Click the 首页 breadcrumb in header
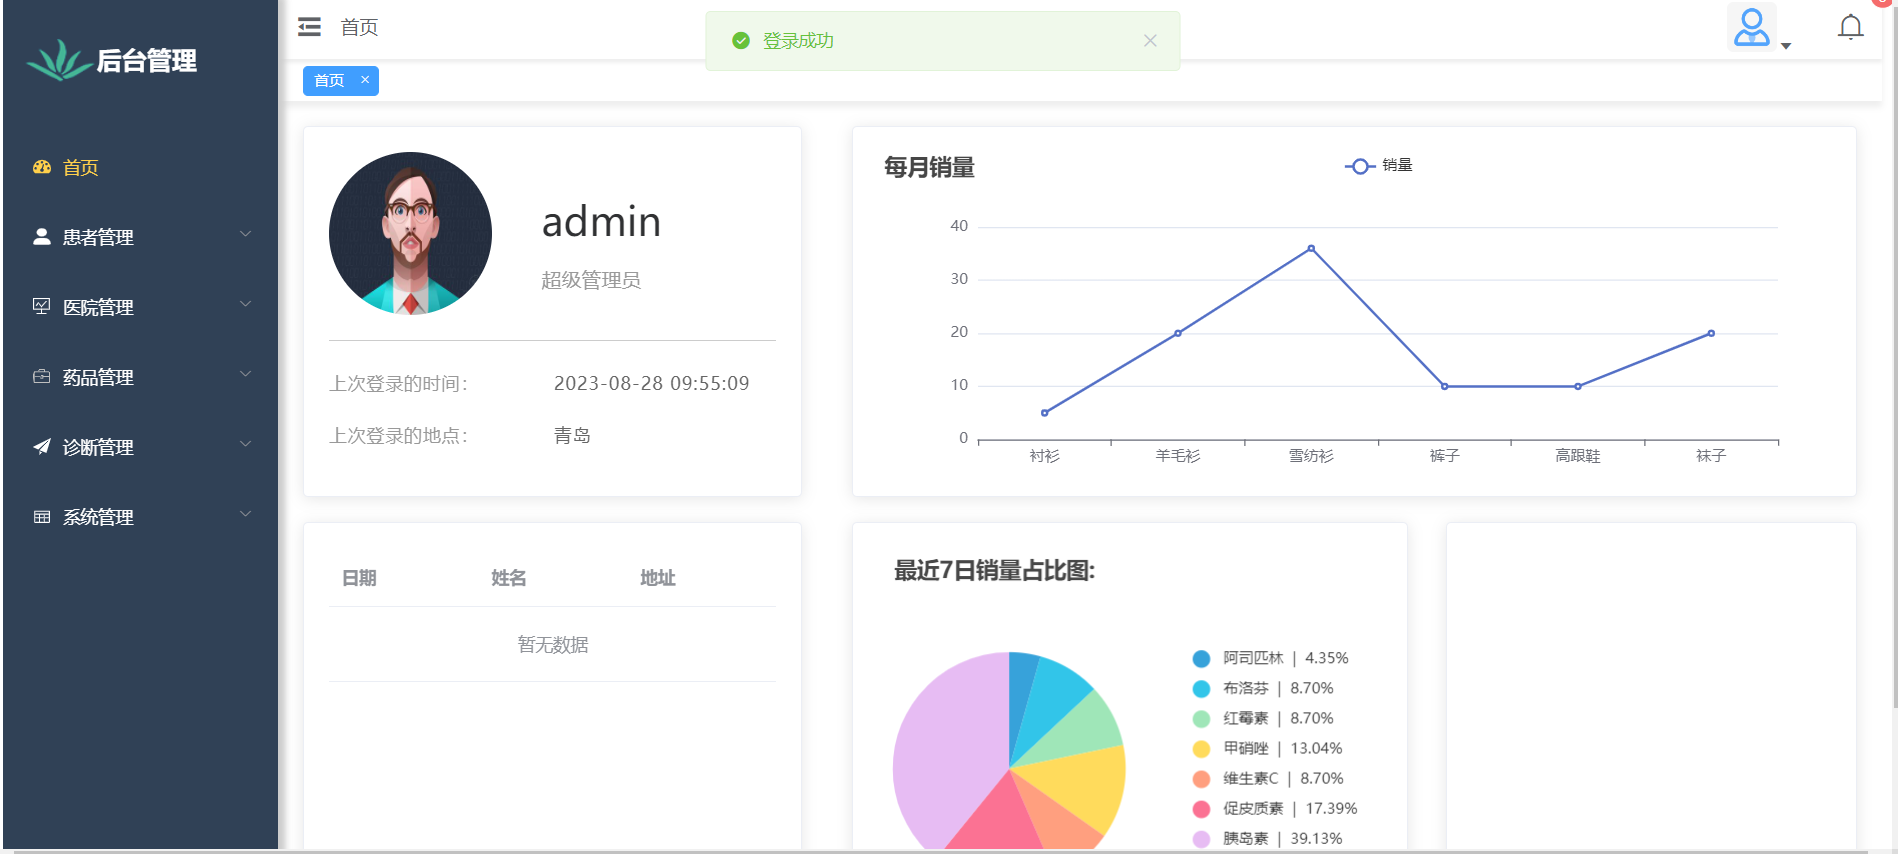The image size is (1898, 854). pos(359,27)
